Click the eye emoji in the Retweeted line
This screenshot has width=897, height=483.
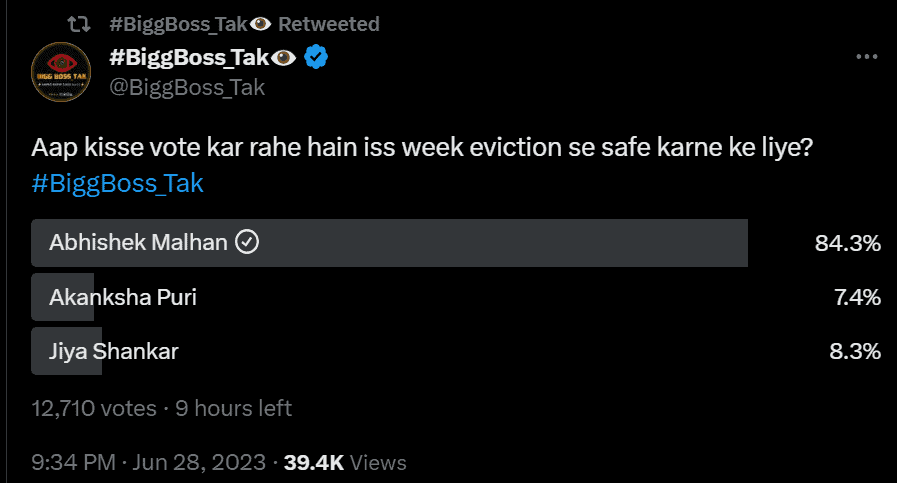260,23
